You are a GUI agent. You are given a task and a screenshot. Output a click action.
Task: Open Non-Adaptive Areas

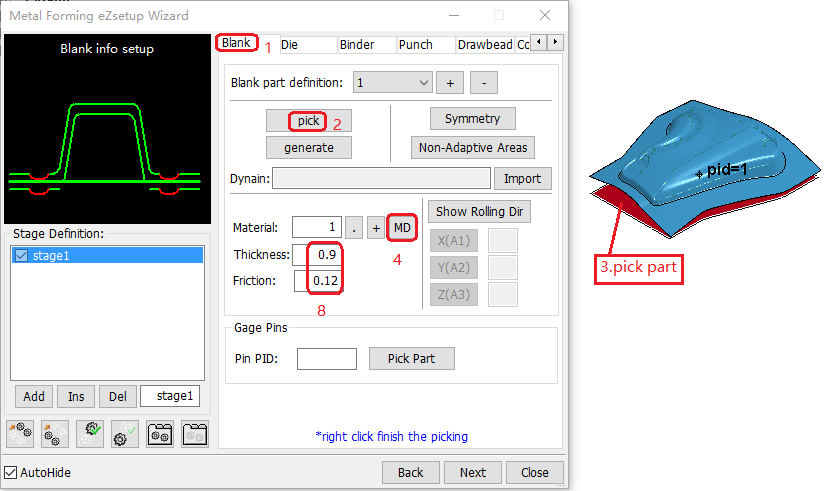pos(473,148)
